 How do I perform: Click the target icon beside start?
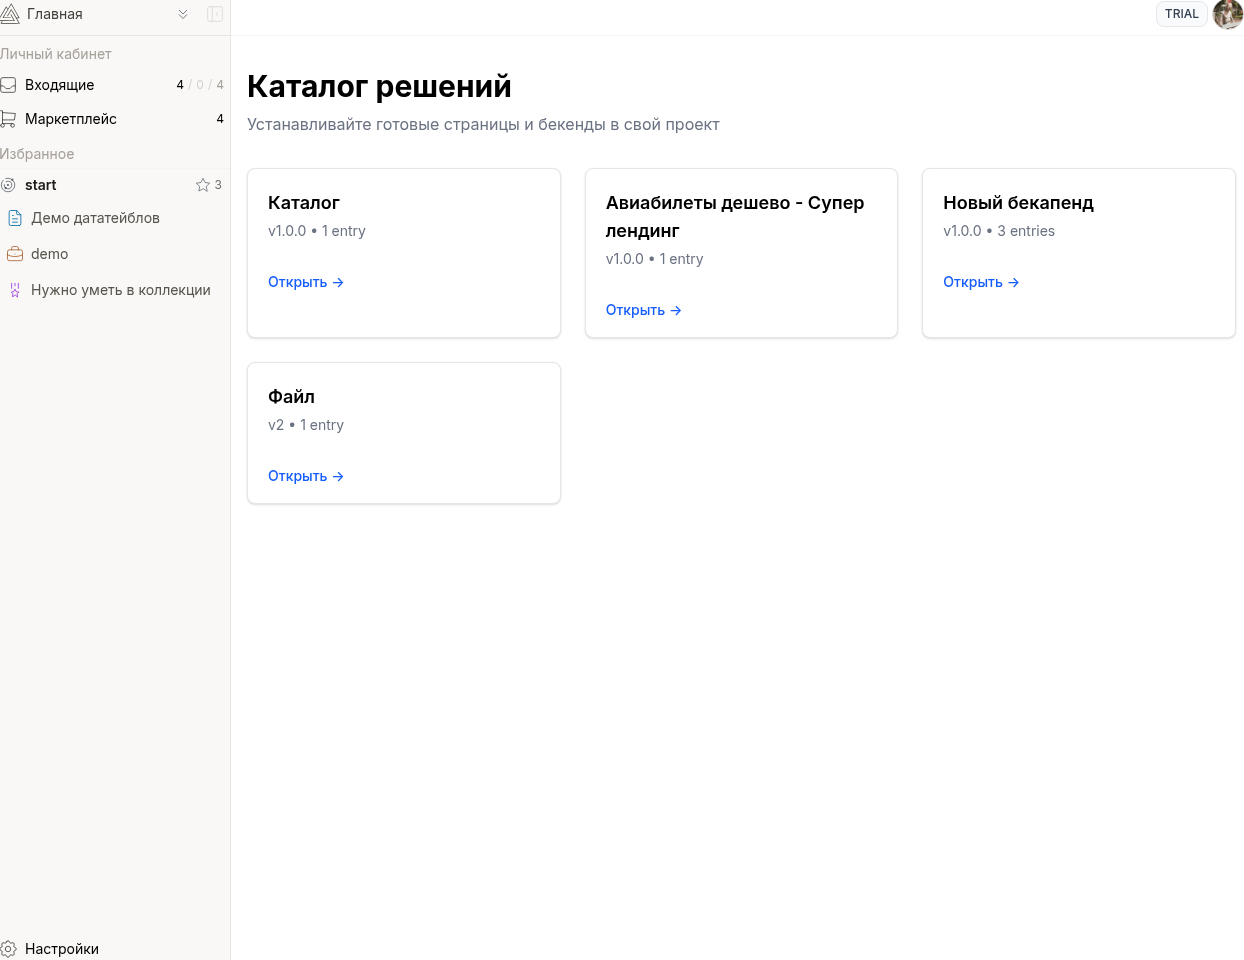pyautogui.click(x=8, y=185)
